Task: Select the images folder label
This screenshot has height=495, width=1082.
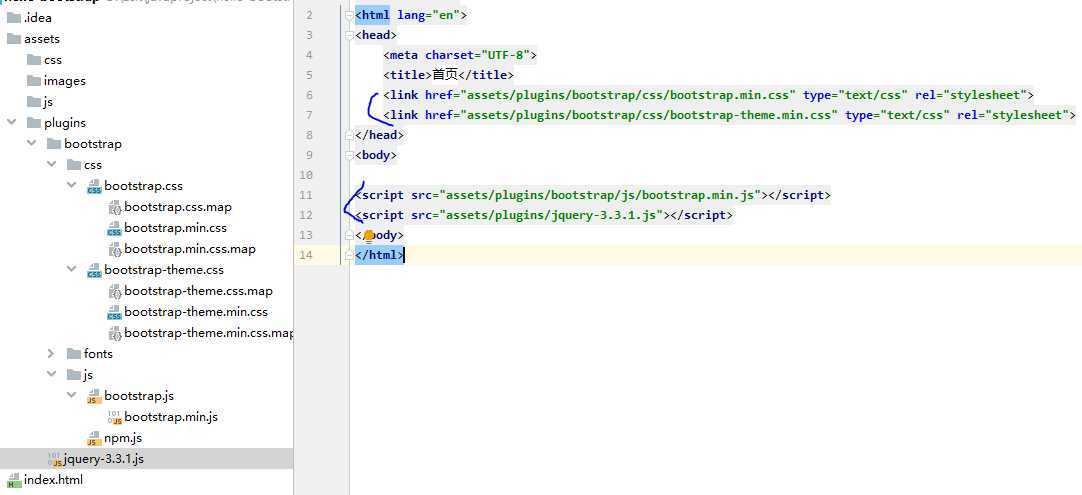Action: point(65,81)
